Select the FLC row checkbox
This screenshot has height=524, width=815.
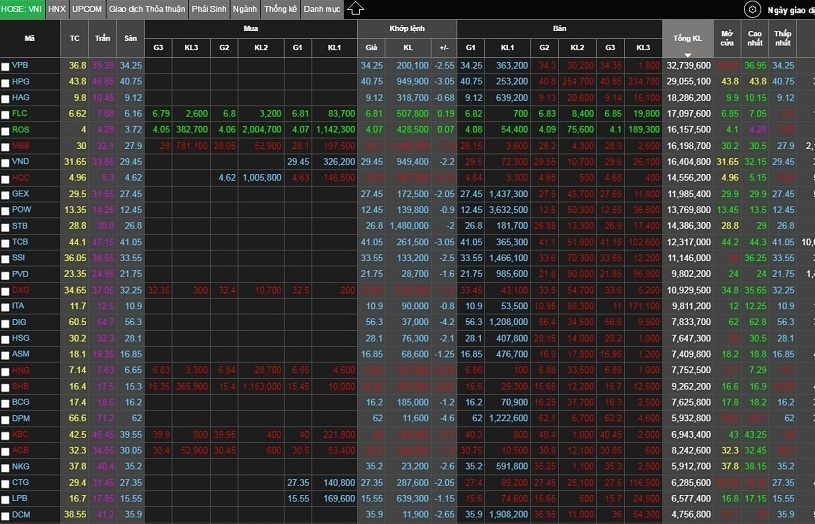coord(6,114)
